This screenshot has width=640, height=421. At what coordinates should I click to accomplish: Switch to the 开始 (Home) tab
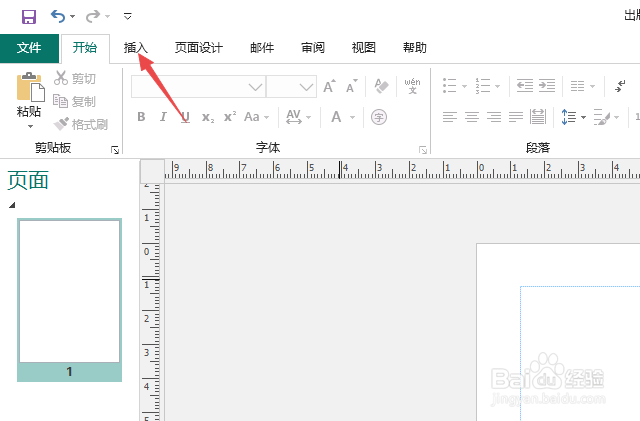pyautogui.click(x=85, y=48)
